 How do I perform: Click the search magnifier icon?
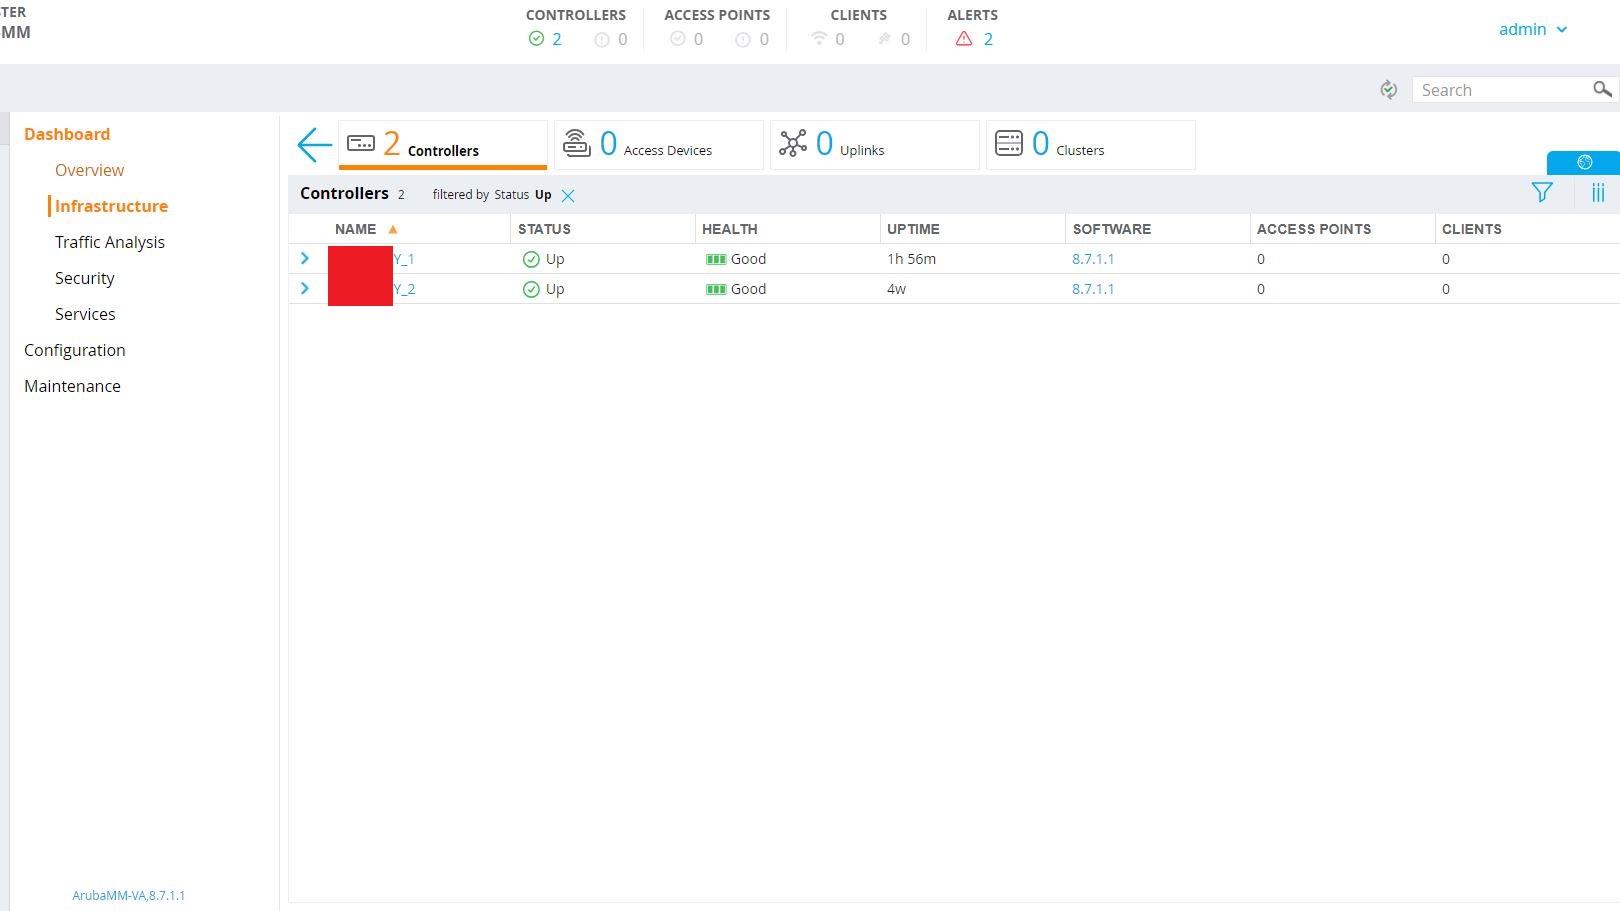click(x=1602, y=89)
